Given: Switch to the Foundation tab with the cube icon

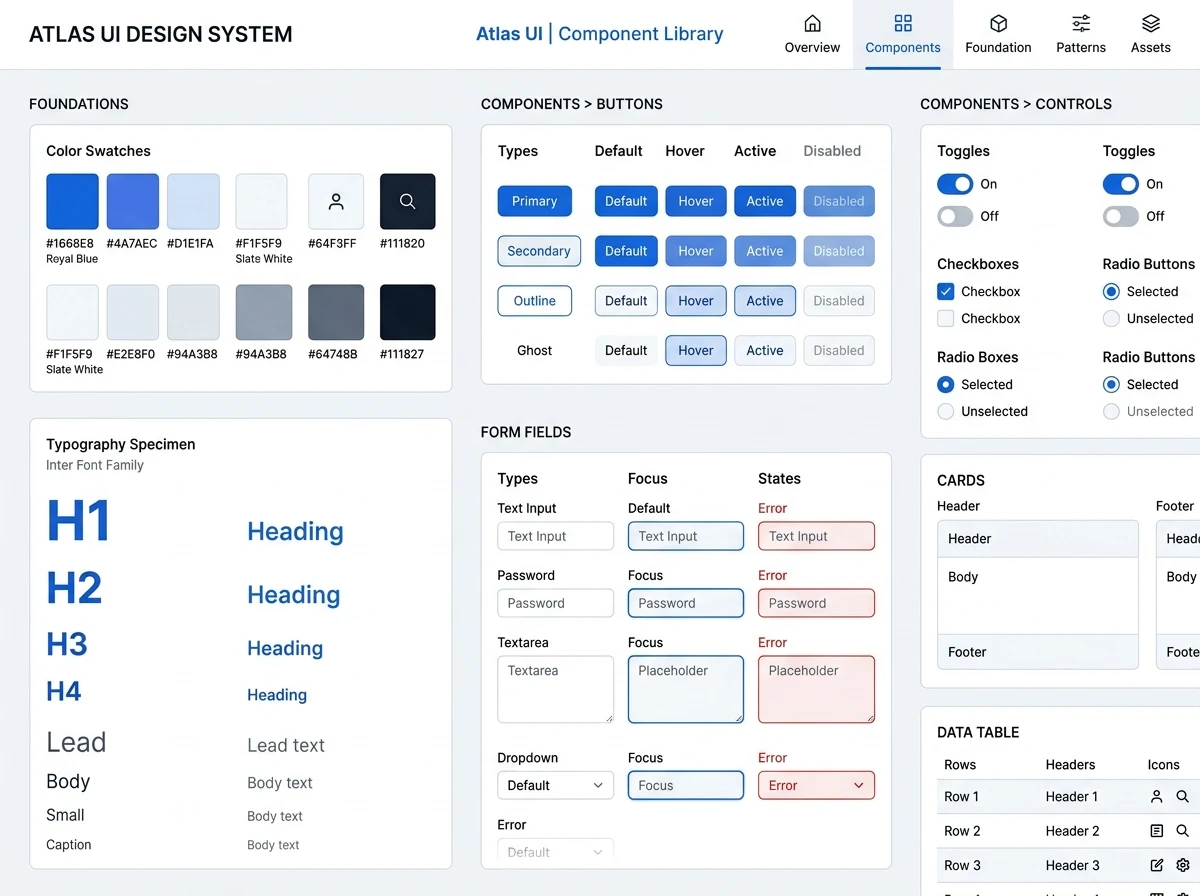Looking at the screenshot, I should 998,34.
